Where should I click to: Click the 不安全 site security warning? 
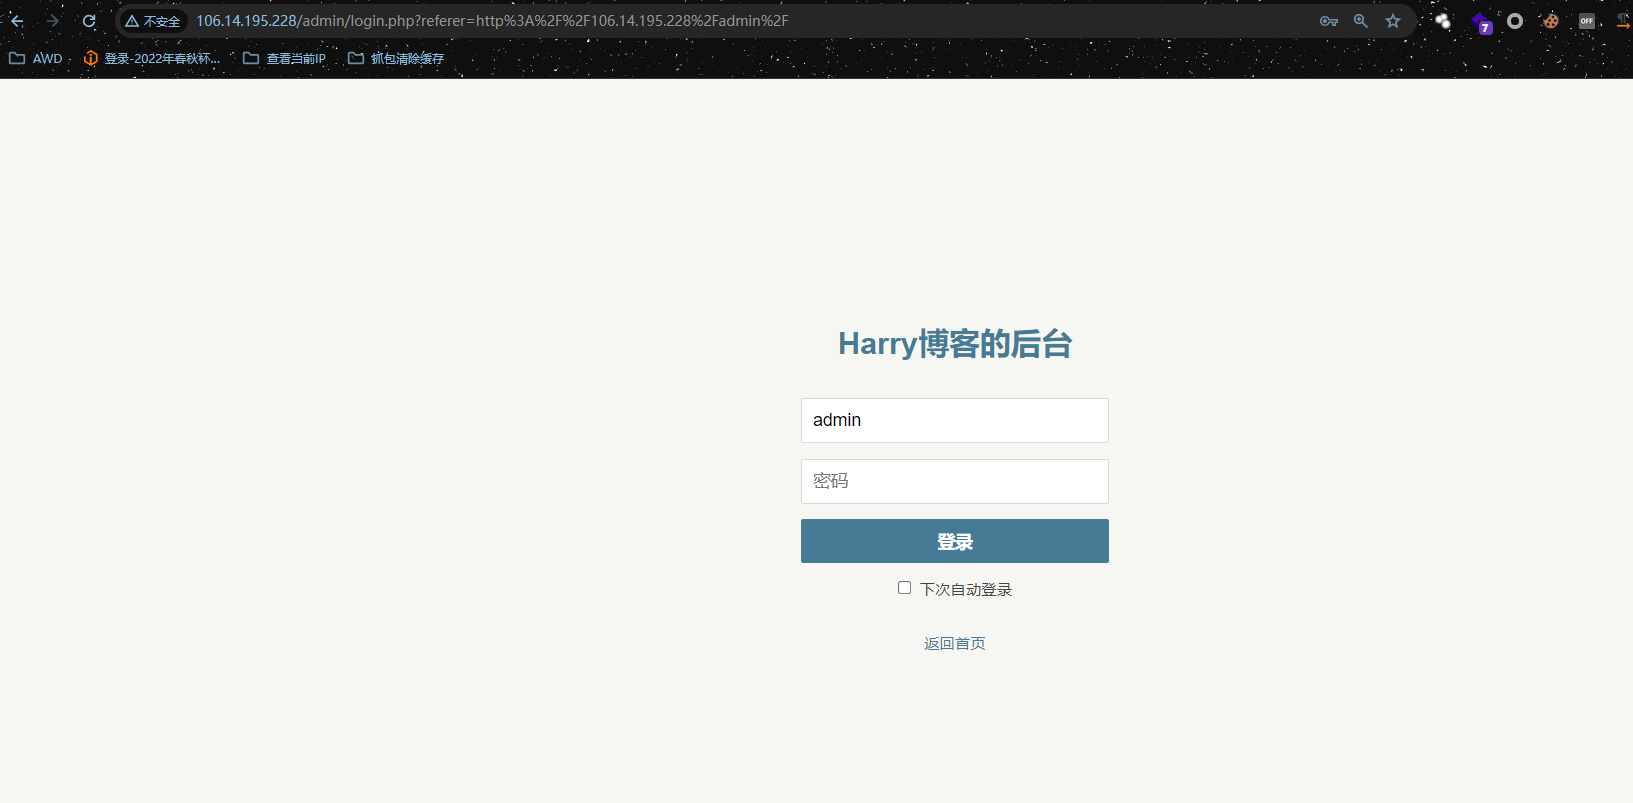[x=153, y=21]
